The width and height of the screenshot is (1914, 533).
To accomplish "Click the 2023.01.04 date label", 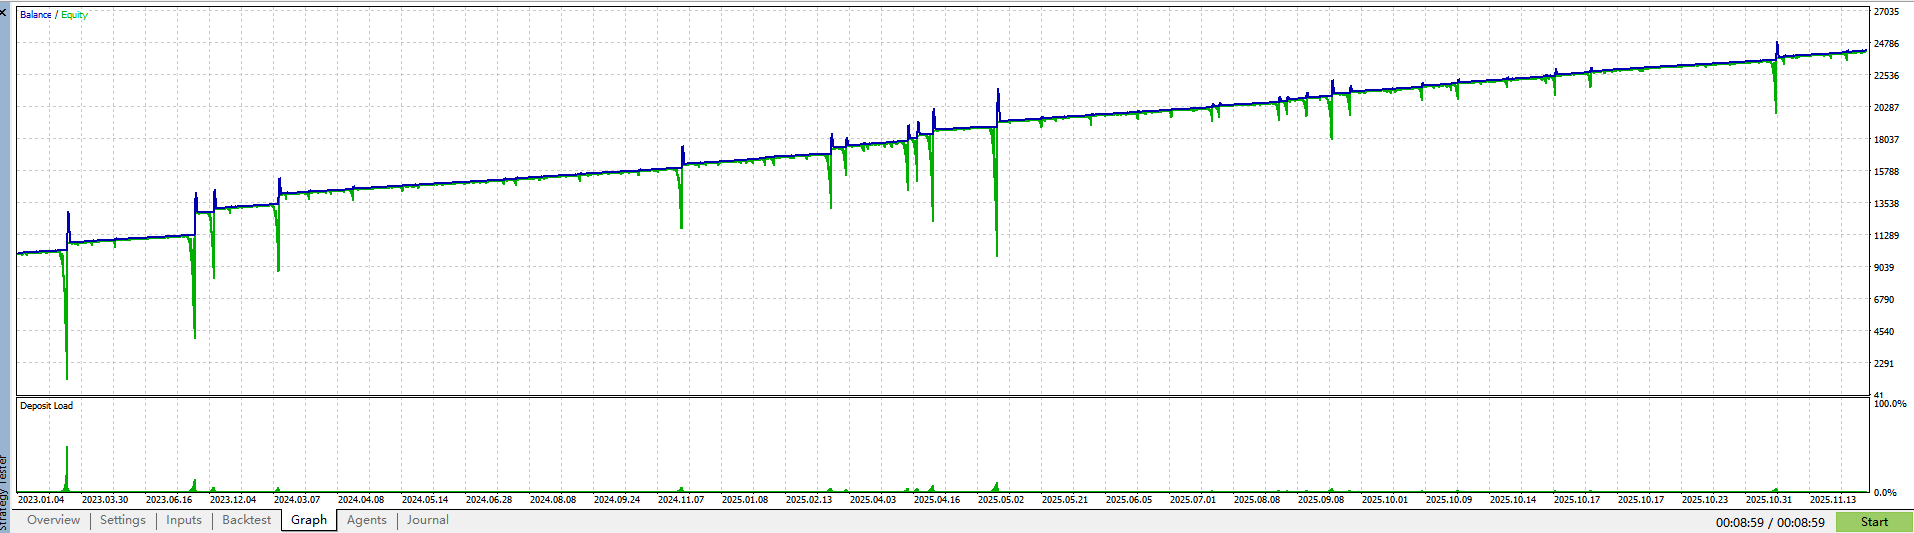I will tap(41, 500).
